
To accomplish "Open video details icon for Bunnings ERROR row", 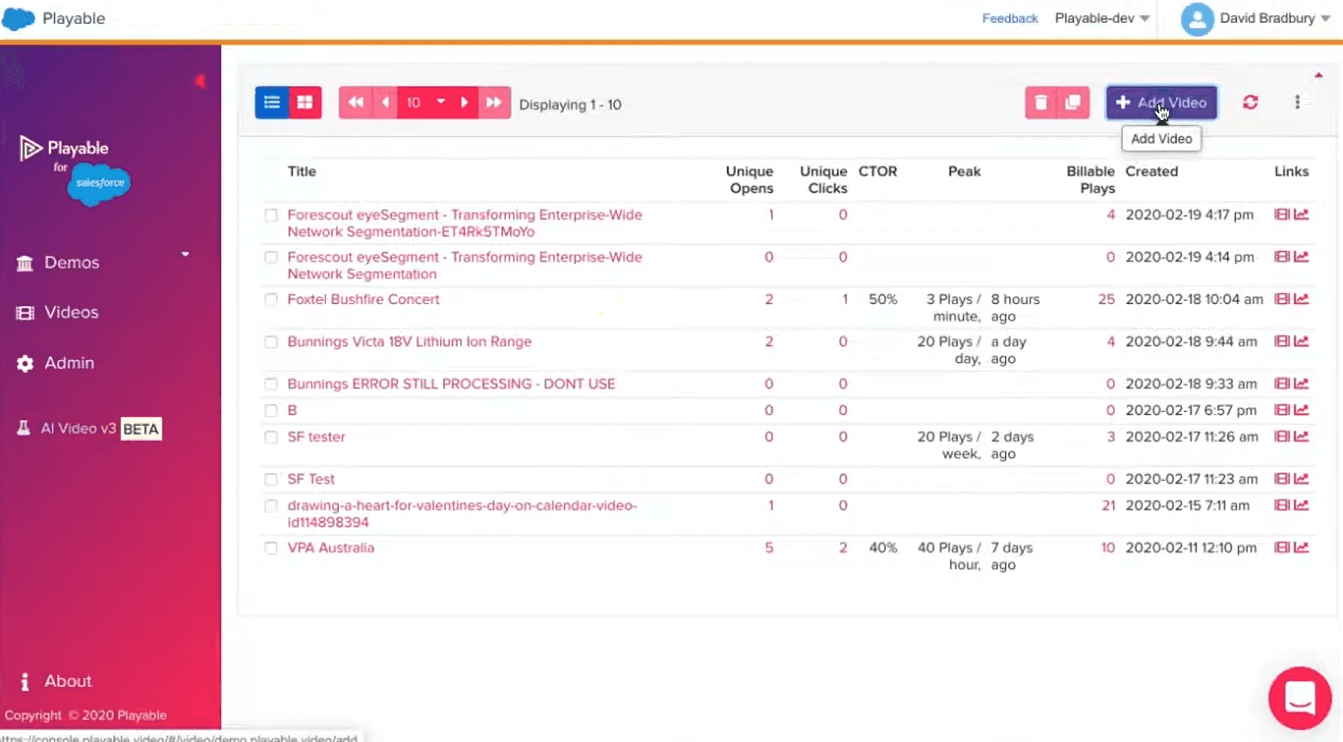I will click(1281, 384).
